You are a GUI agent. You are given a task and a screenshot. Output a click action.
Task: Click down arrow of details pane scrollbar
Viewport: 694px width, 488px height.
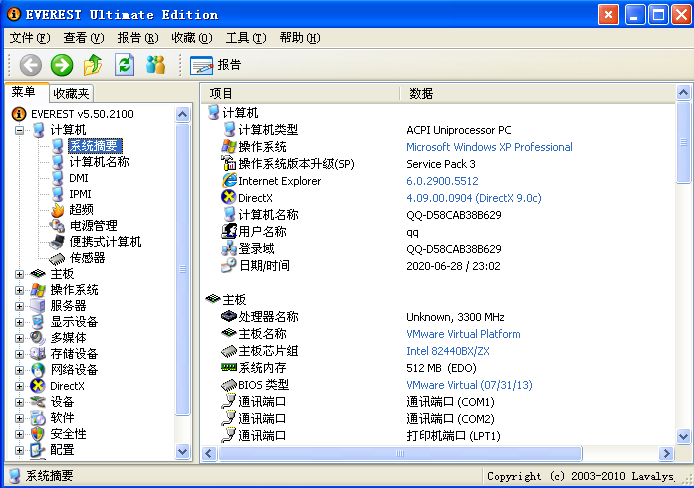[683, 436]
